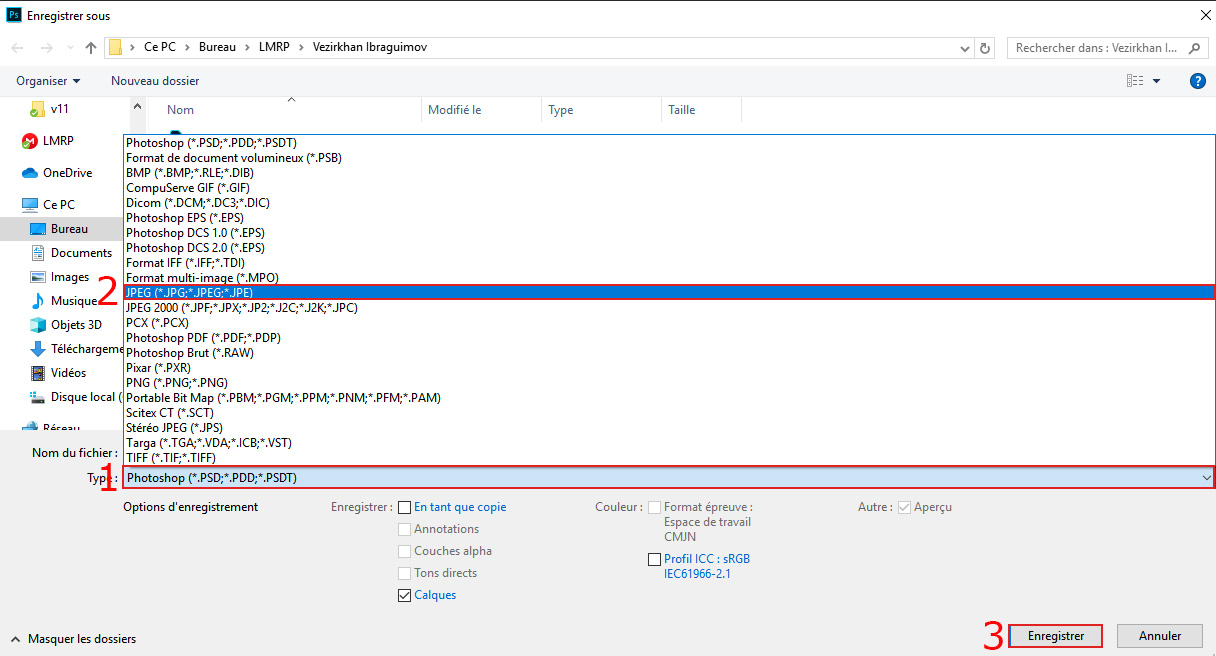The height and width of the screenshot is (656, 1216).
Task: Open OneDrive in the sidebar
Action: point(67,173)
